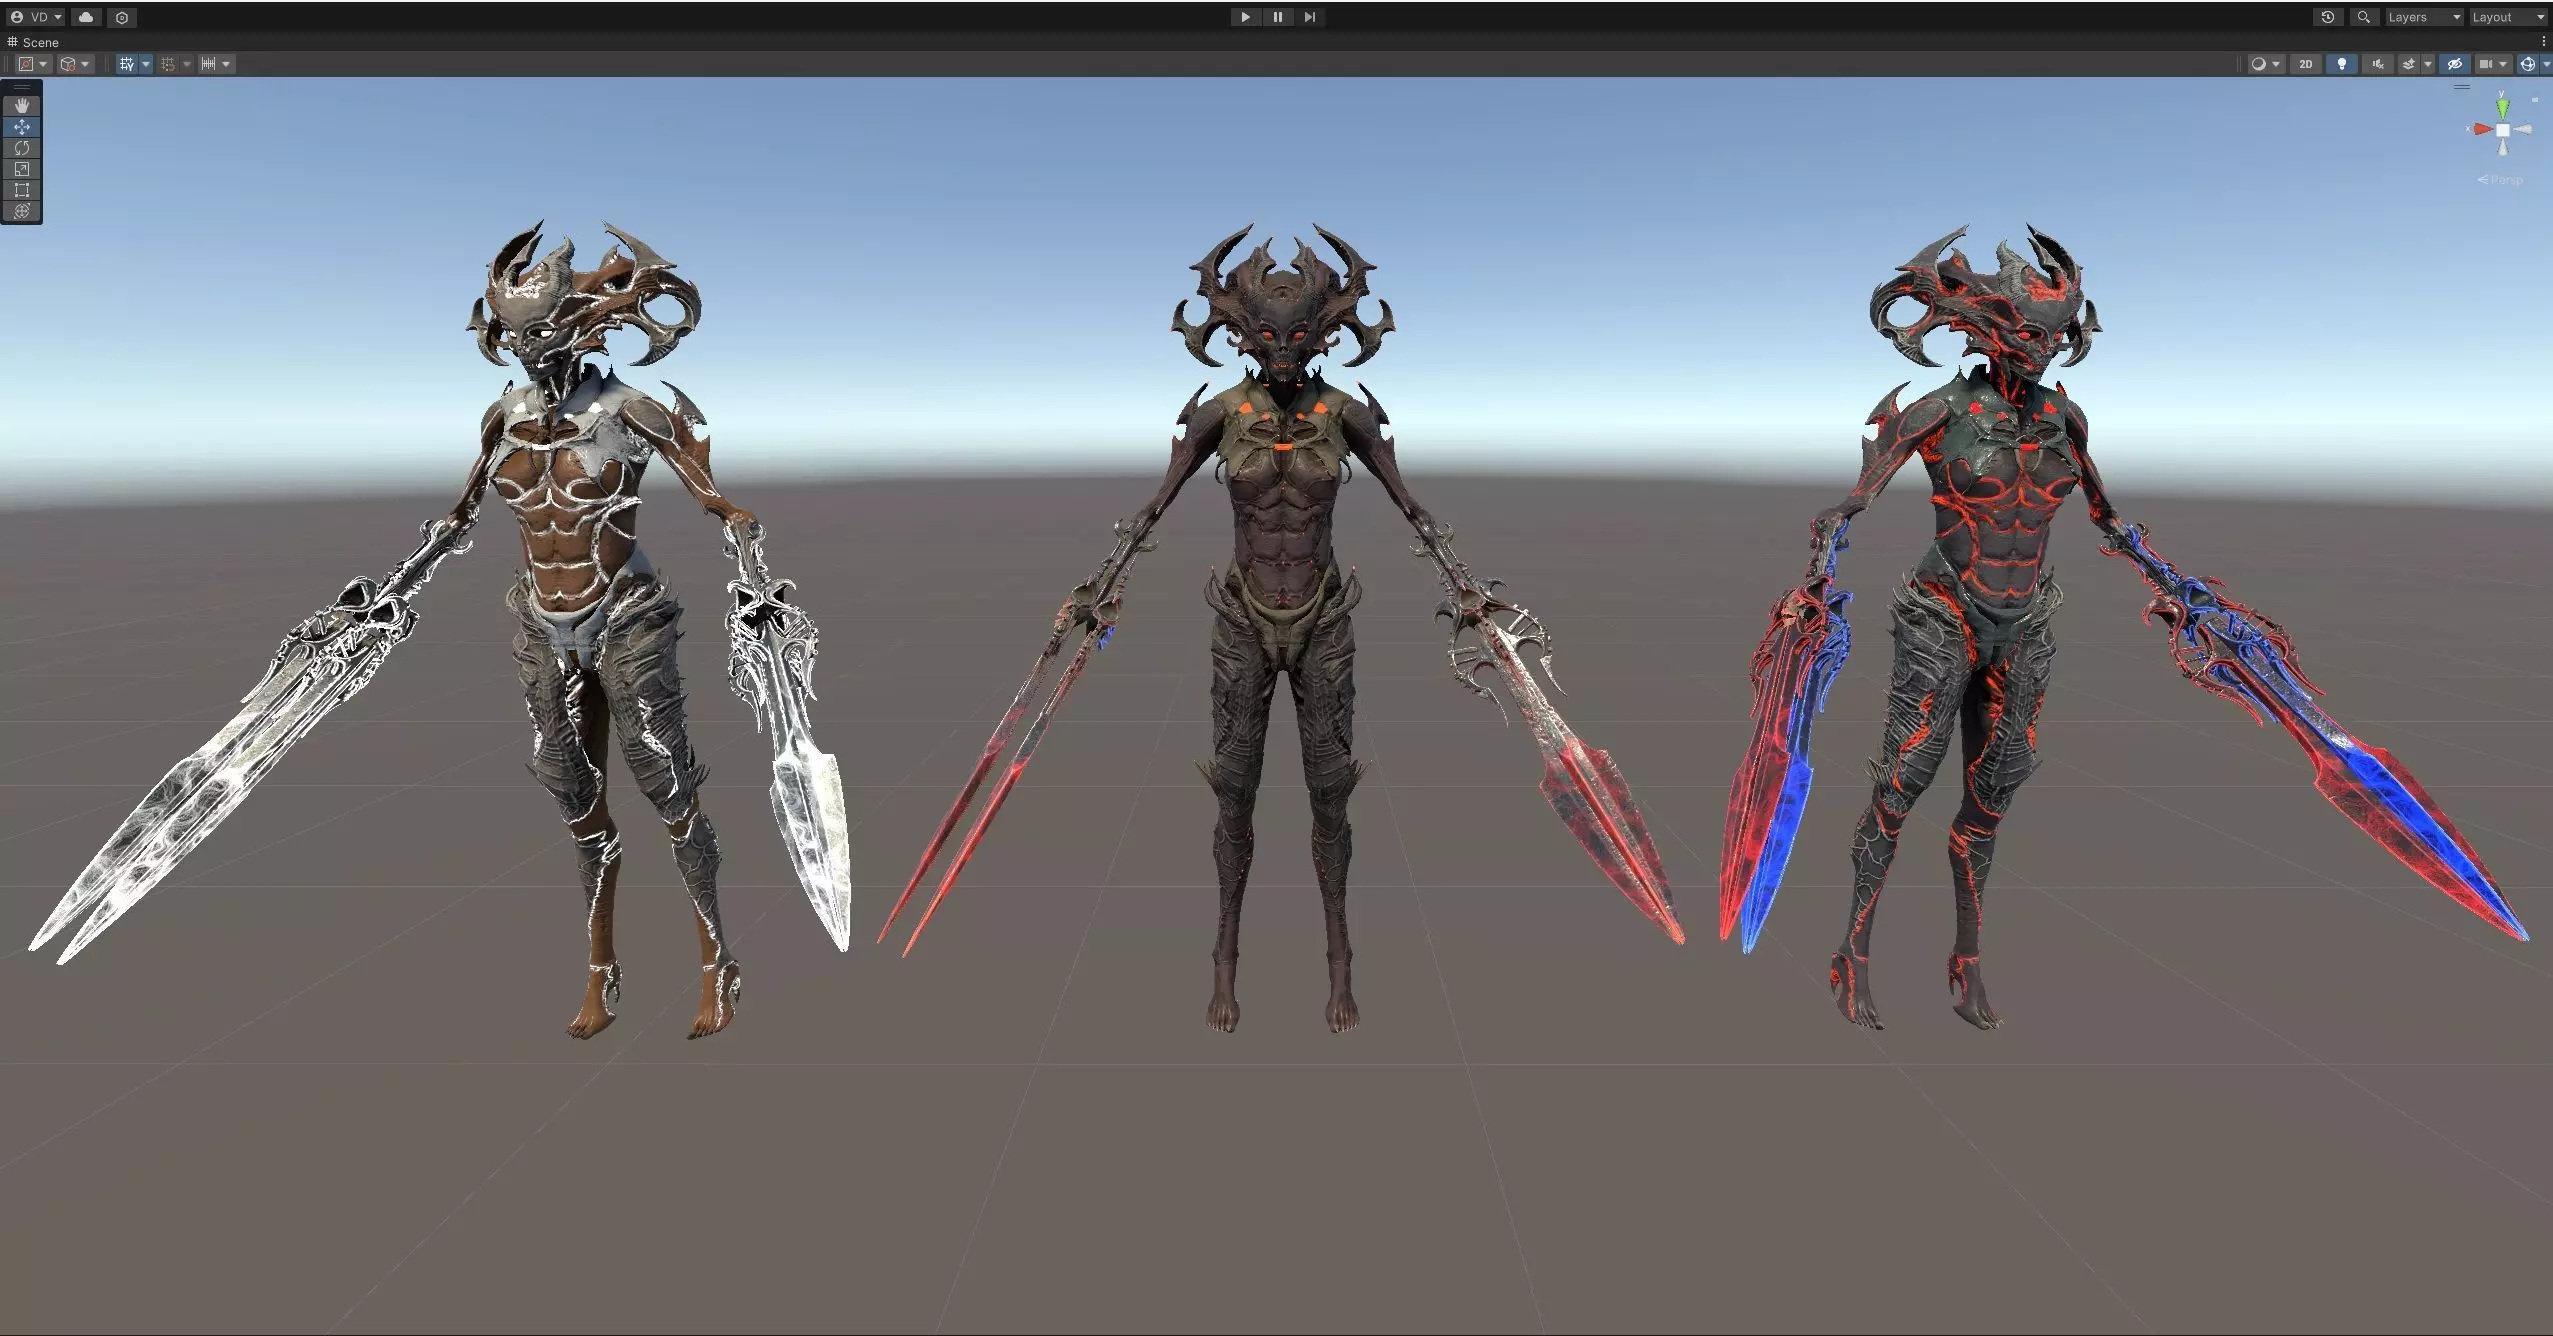
Task: Toggle grid visibility Y axis
Action: coord(126,64)
